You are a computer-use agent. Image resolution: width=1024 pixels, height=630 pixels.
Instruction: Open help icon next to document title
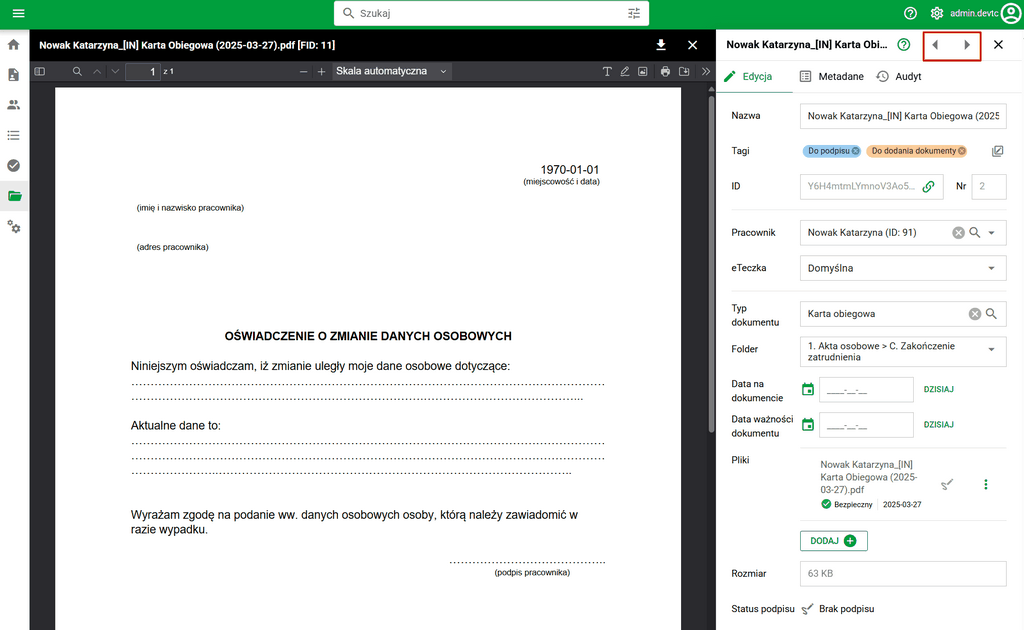coord(904,44)
